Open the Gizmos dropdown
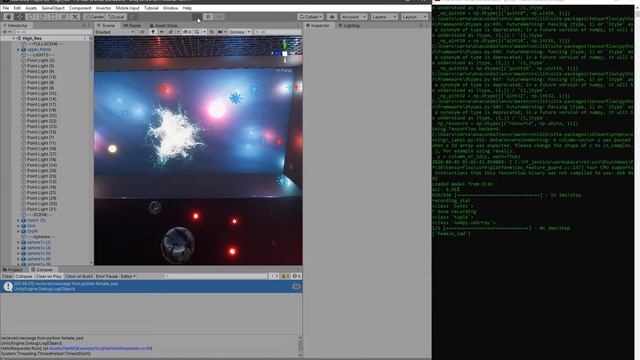The width and height of the screenshot is (640, 360). tap(239, 32)
